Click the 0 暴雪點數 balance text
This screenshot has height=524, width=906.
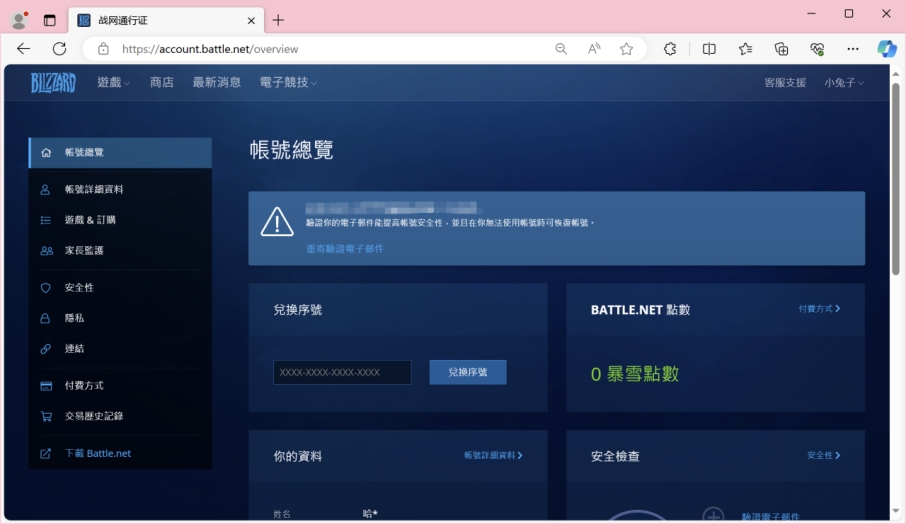(x=634, y=374)
